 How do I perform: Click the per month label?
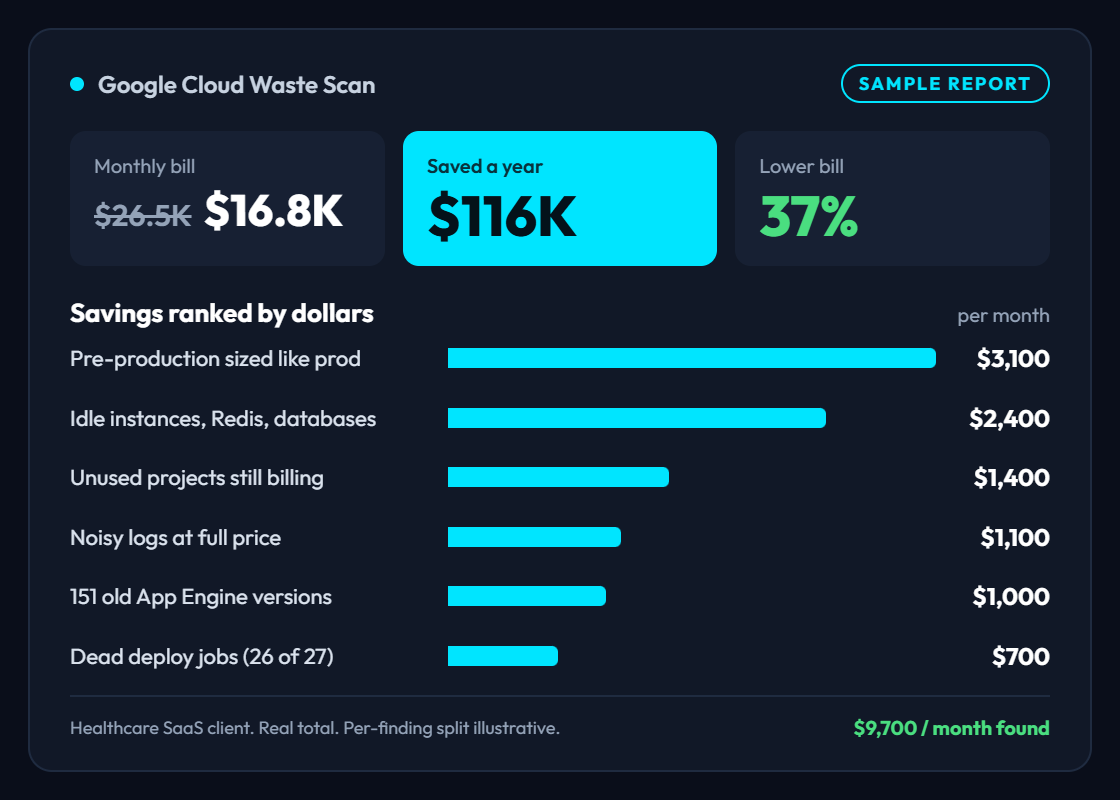point(1003,316)
